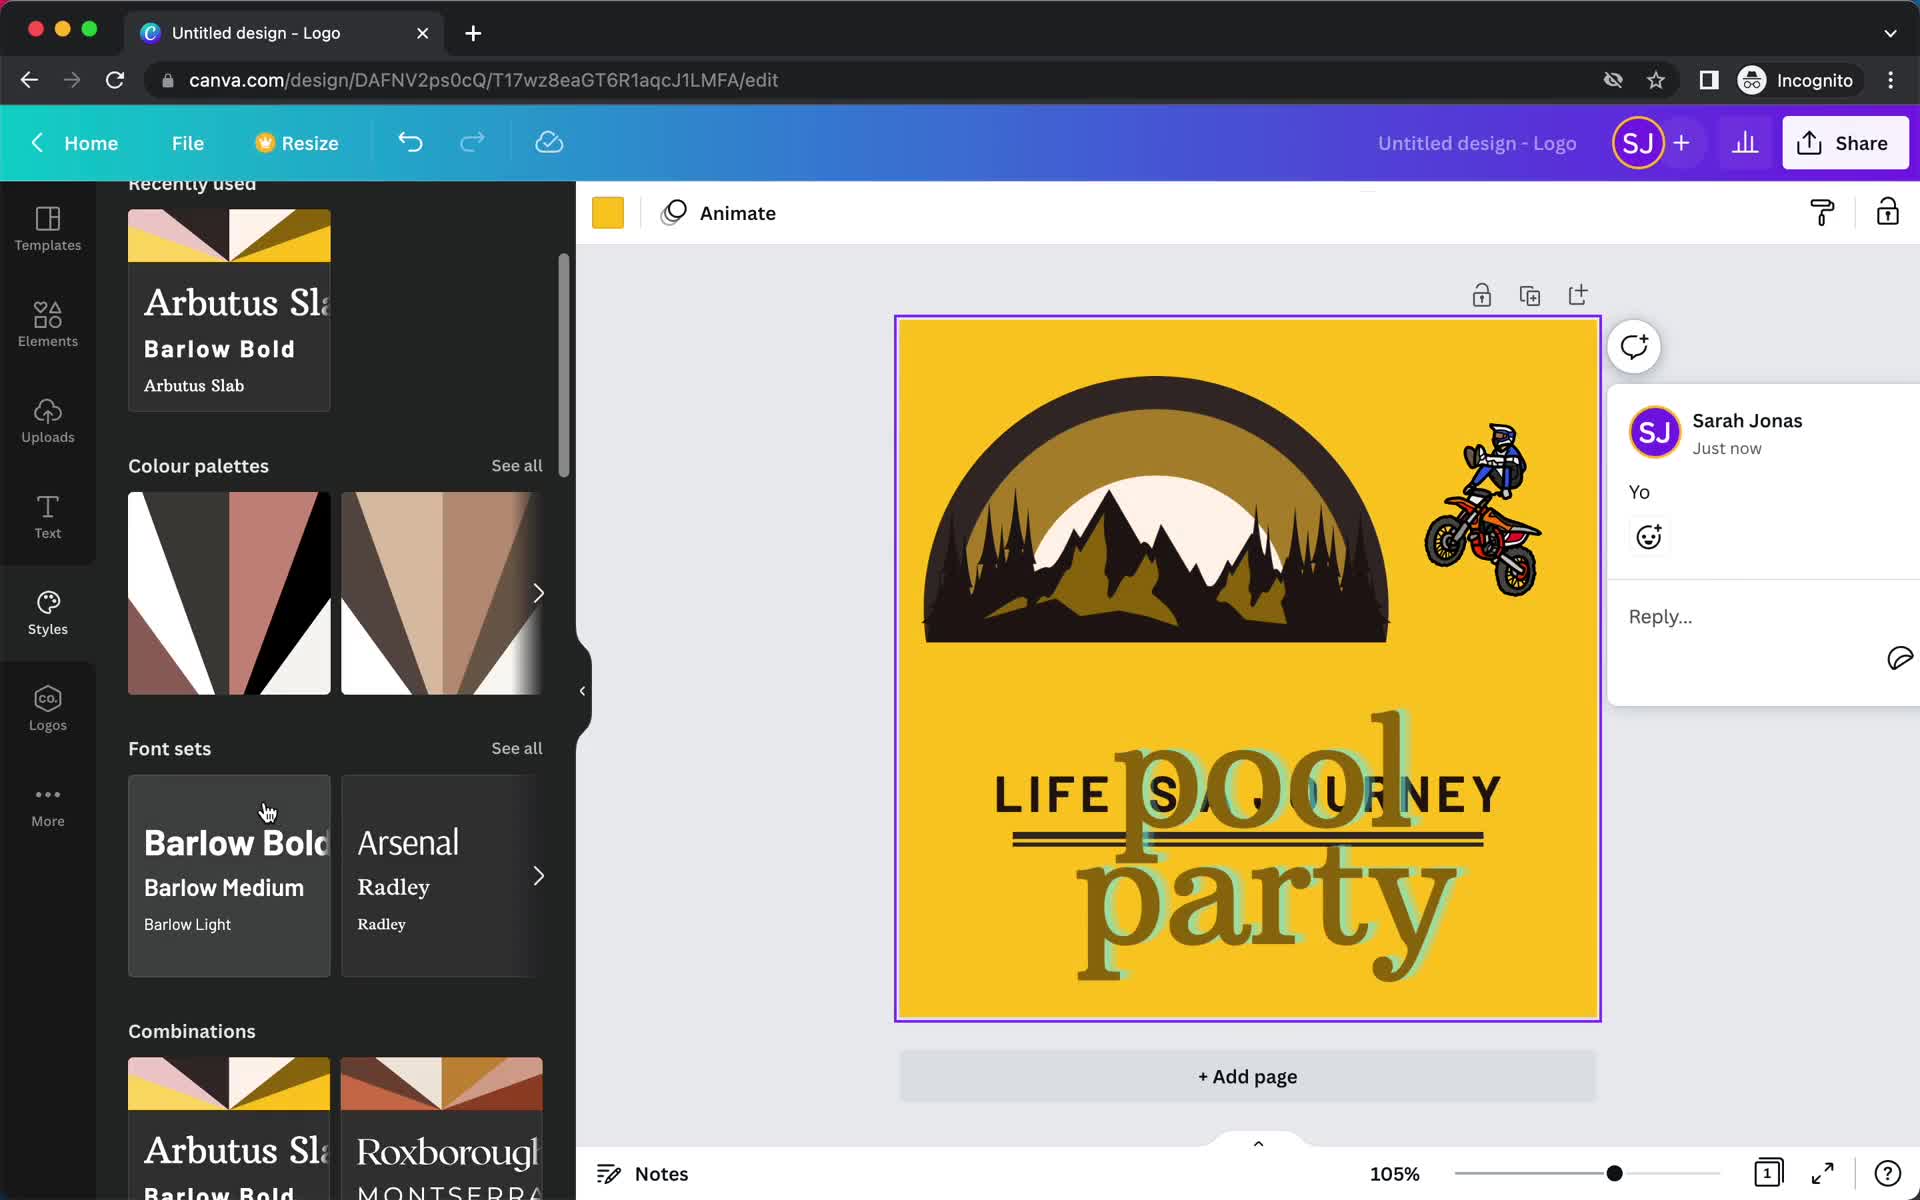1920x1200 pixels.
Task: Open the Logos panel
Action: pos(47,708)
